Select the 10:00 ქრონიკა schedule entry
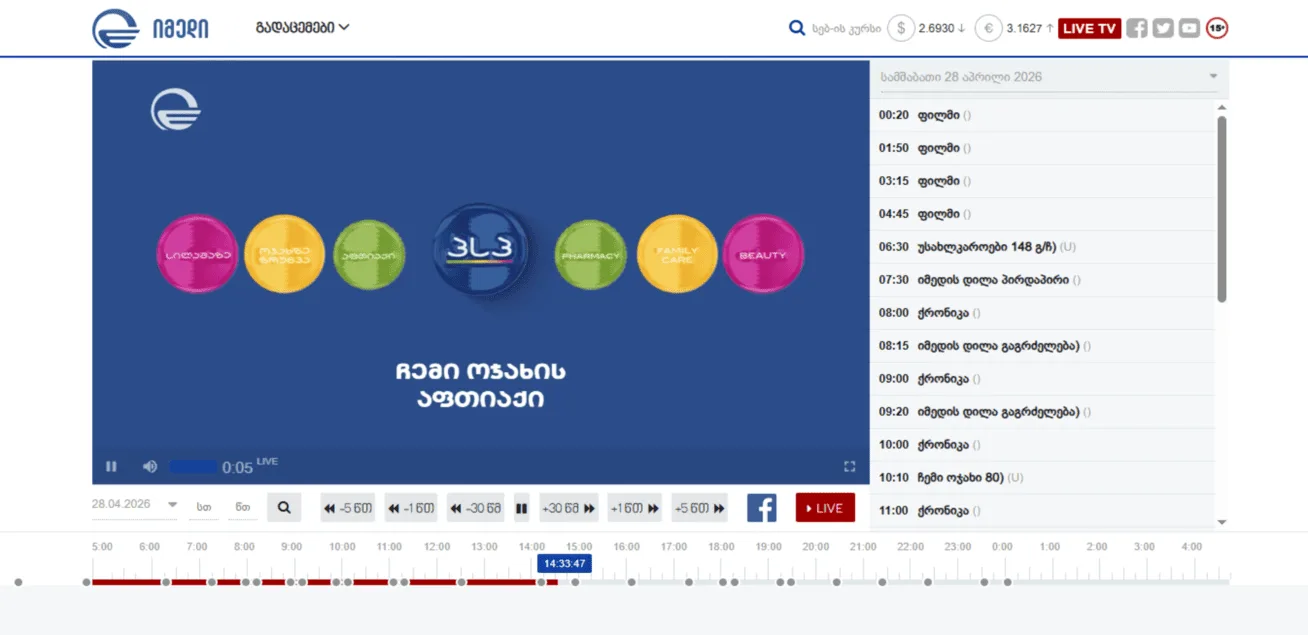This screenshot has width=1308, height=635. [x=1042, y=445]
